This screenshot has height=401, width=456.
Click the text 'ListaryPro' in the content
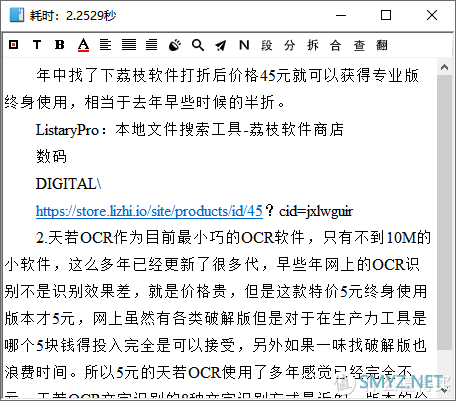tap(67, 130)
